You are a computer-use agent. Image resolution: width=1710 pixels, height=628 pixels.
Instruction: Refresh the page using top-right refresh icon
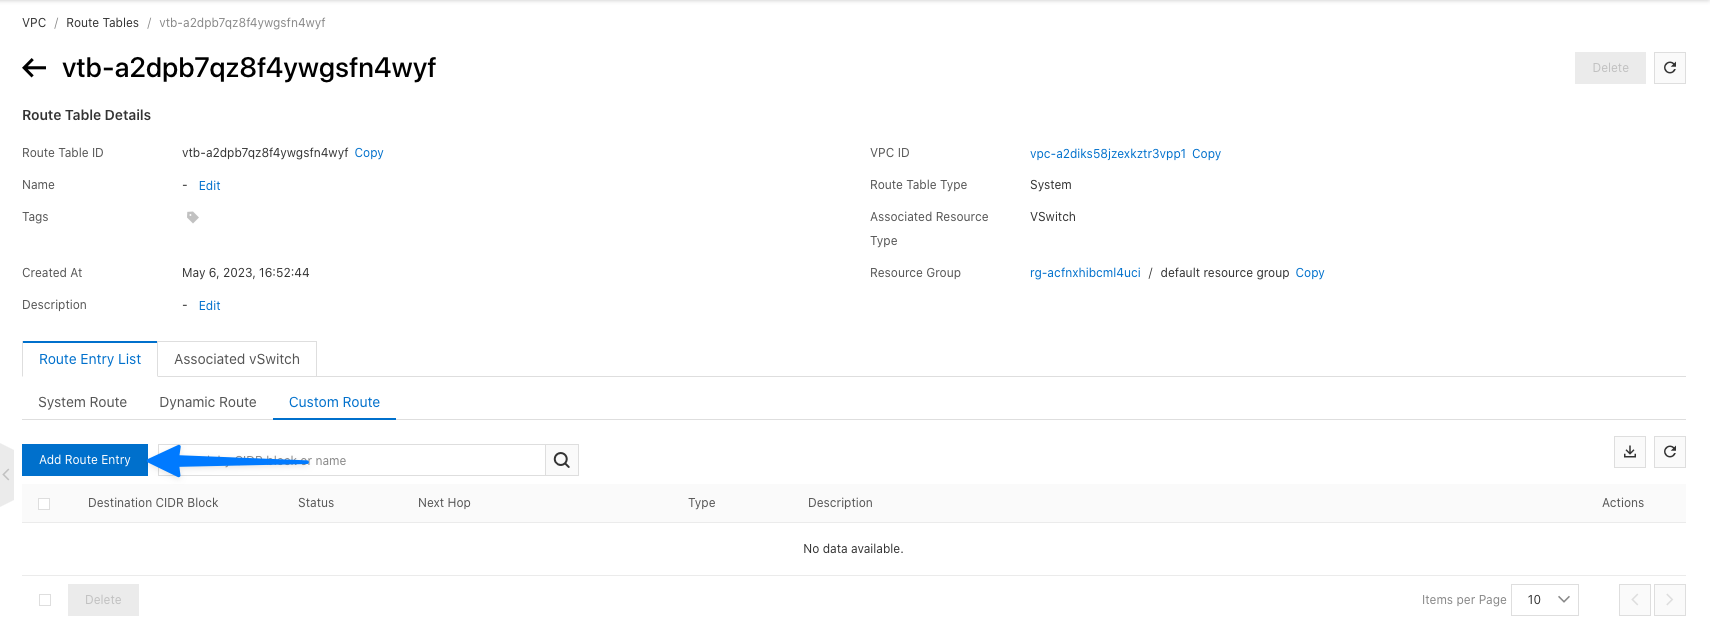[1669, 68]
